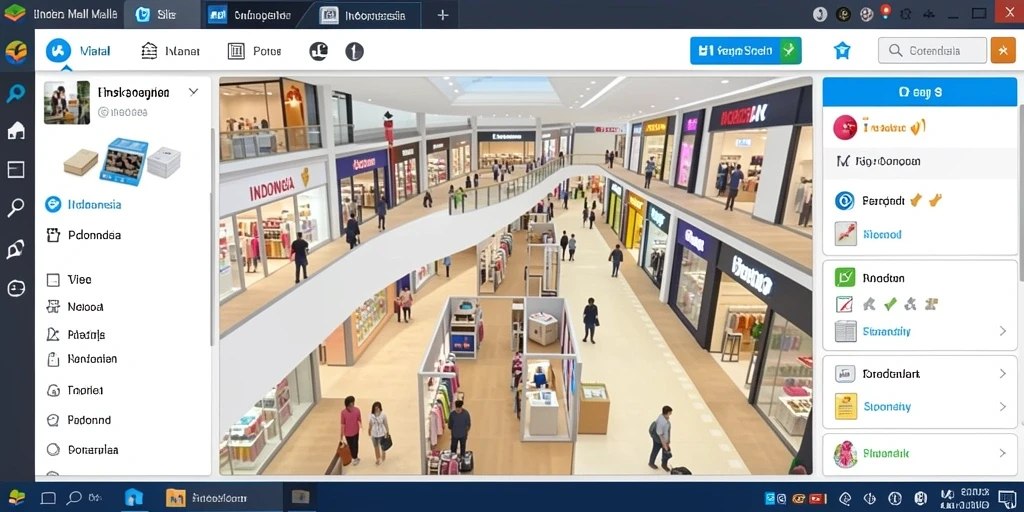The image size is (1024, 512).
Task: Click the blue FegnScelt button
Action: point(745,50)
